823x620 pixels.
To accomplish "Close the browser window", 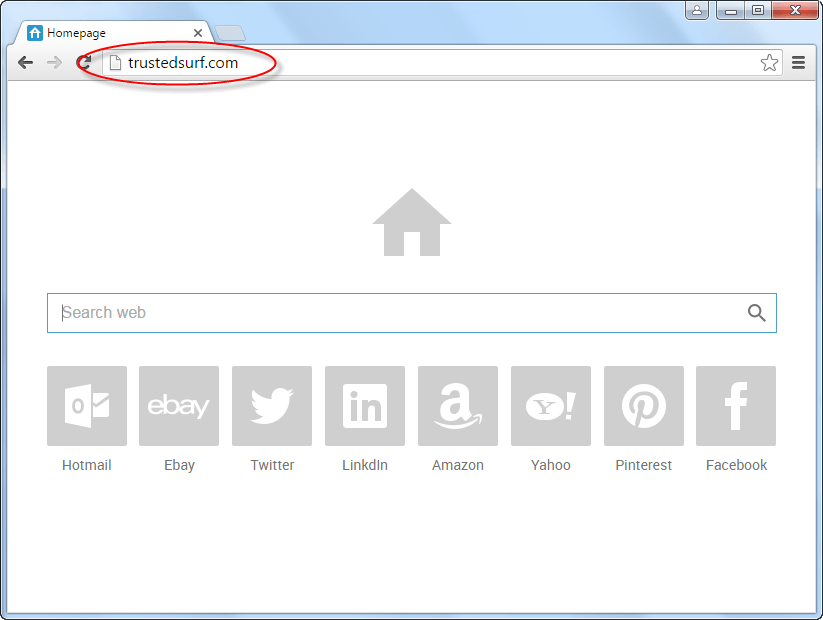I will coord(795,10).
